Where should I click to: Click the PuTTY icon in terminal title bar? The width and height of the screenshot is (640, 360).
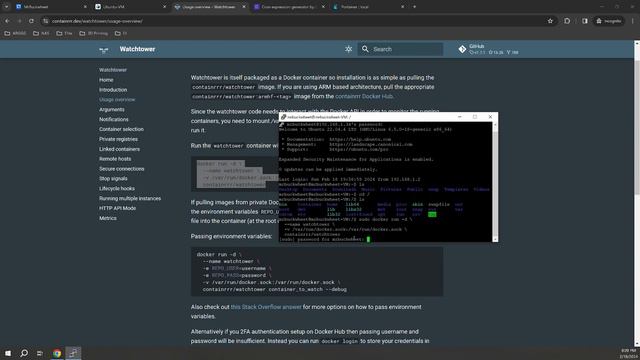283,117
